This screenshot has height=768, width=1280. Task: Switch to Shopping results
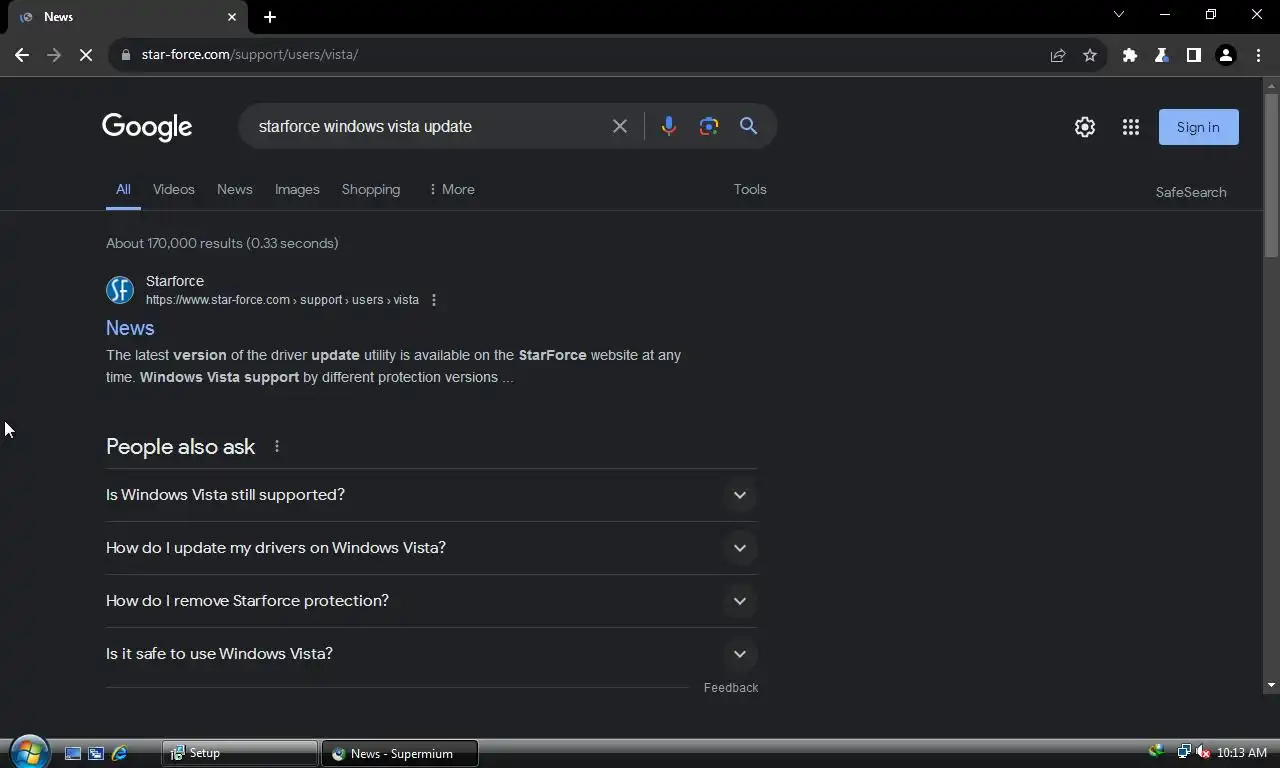(371, 189)
